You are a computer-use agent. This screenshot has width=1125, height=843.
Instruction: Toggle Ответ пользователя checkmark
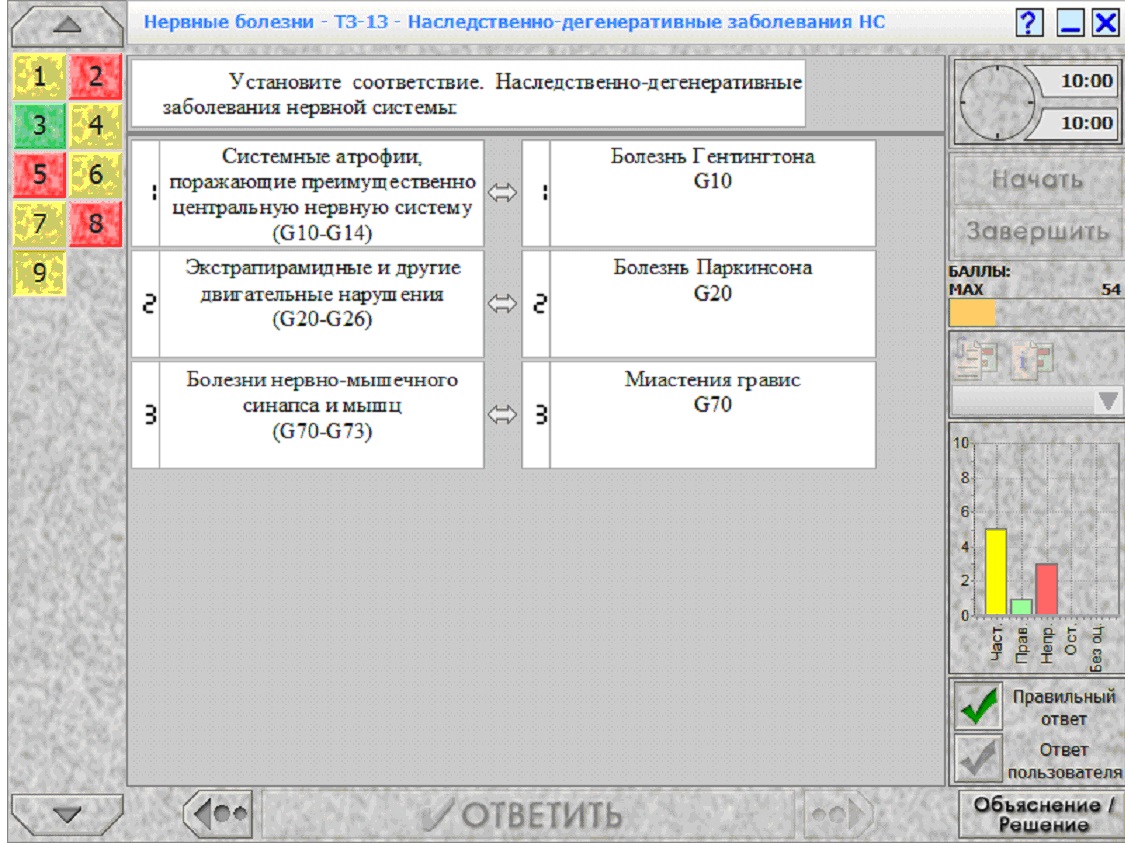point(979,759)
